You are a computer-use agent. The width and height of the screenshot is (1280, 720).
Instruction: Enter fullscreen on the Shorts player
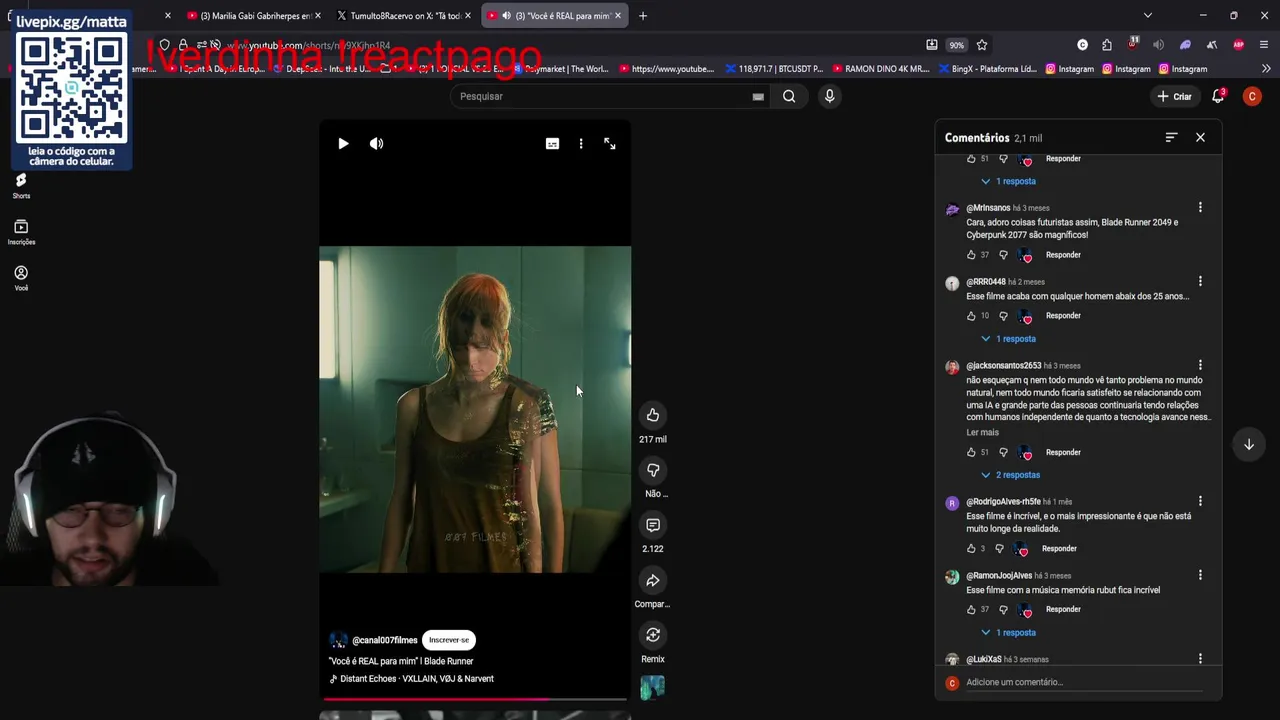click(610, 144)
